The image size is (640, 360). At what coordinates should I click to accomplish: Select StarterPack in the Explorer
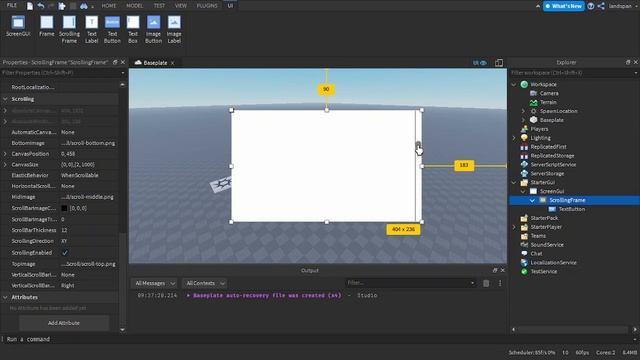(544, 218)
